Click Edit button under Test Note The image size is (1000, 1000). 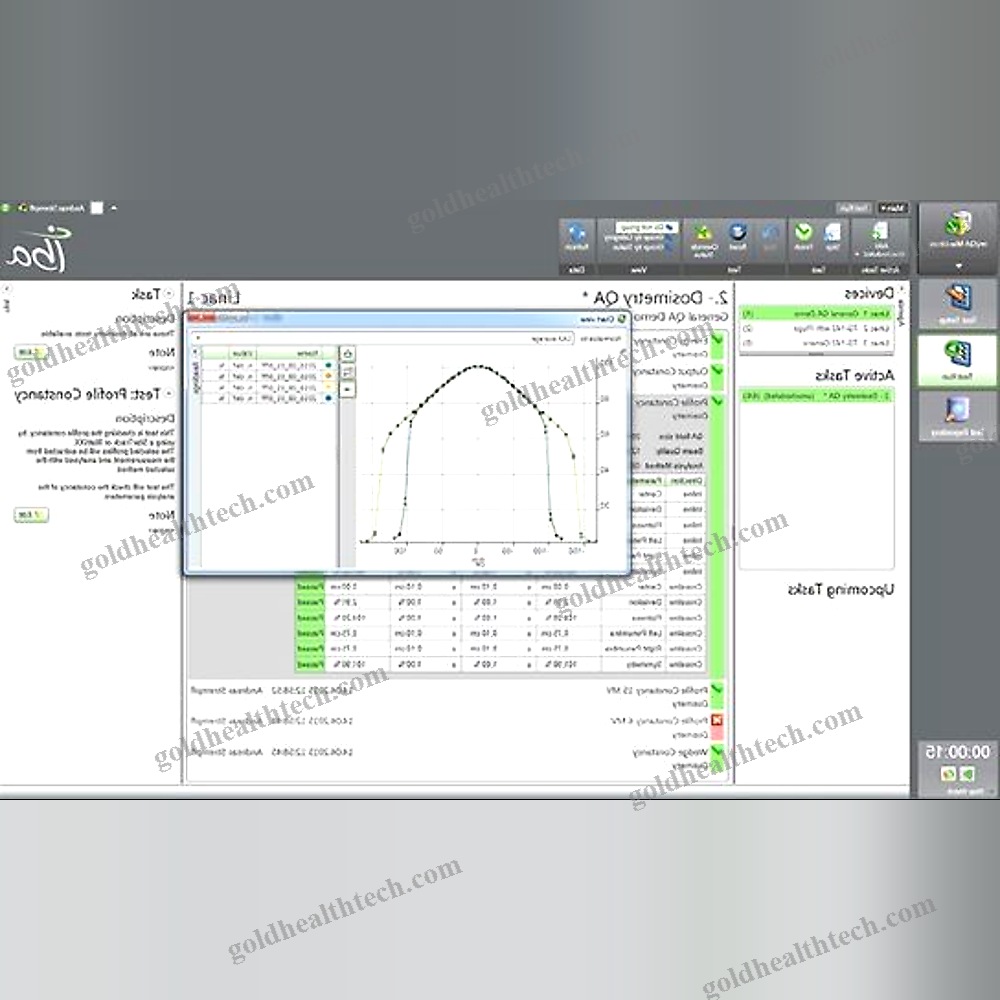tap(31, 515)
